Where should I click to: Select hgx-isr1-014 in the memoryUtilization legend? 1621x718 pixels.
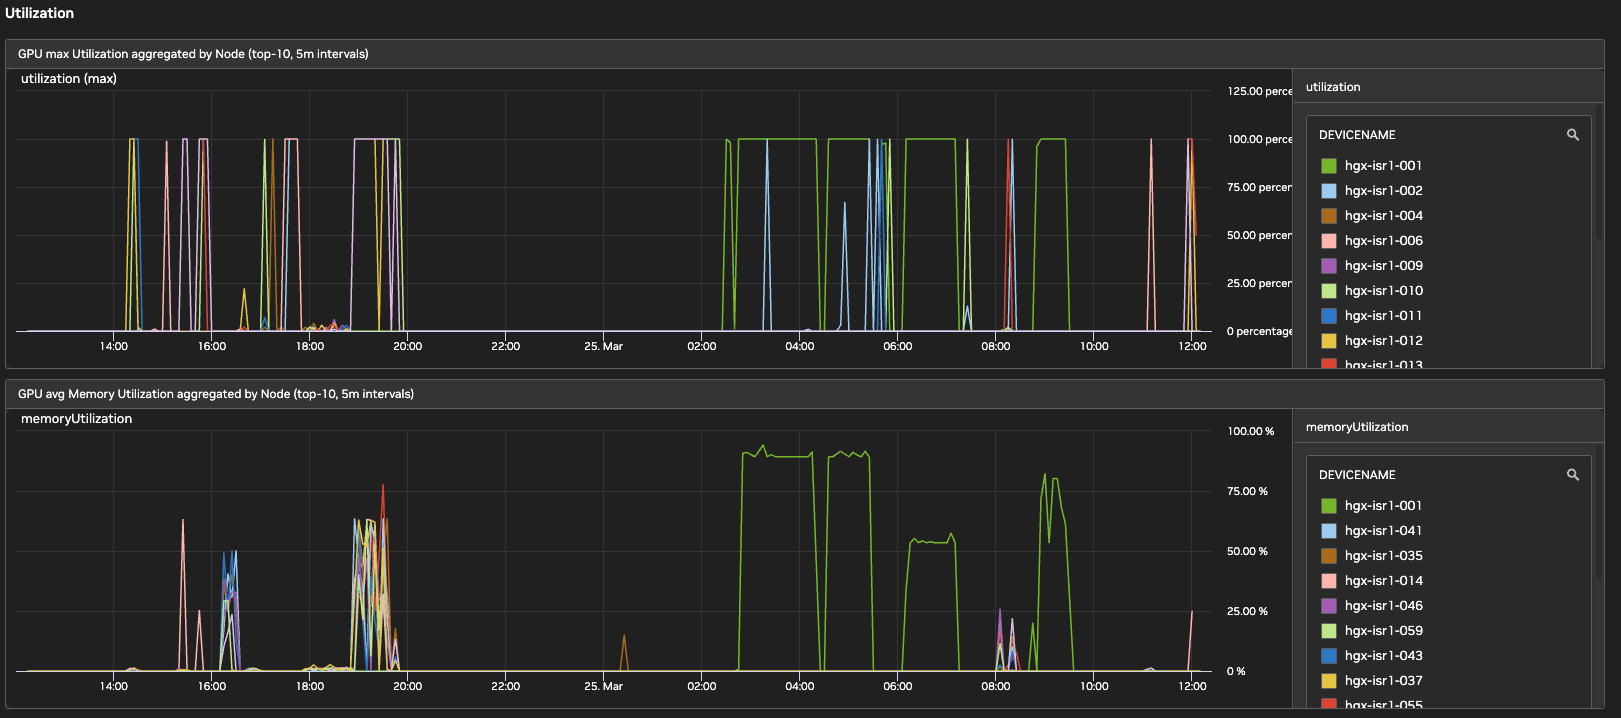pos(1383,581)
